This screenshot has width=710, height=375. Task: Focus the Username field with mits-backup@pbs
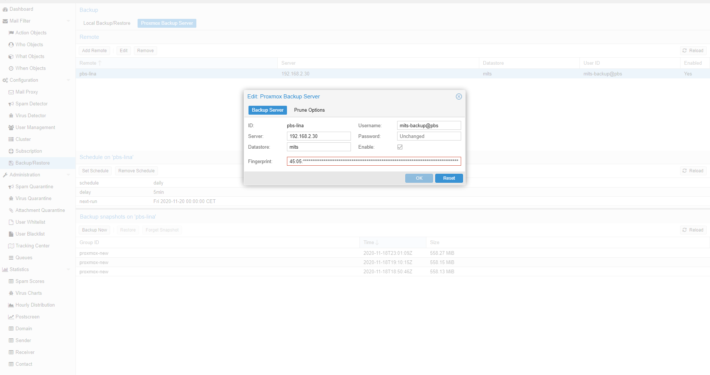coord(429,125)
